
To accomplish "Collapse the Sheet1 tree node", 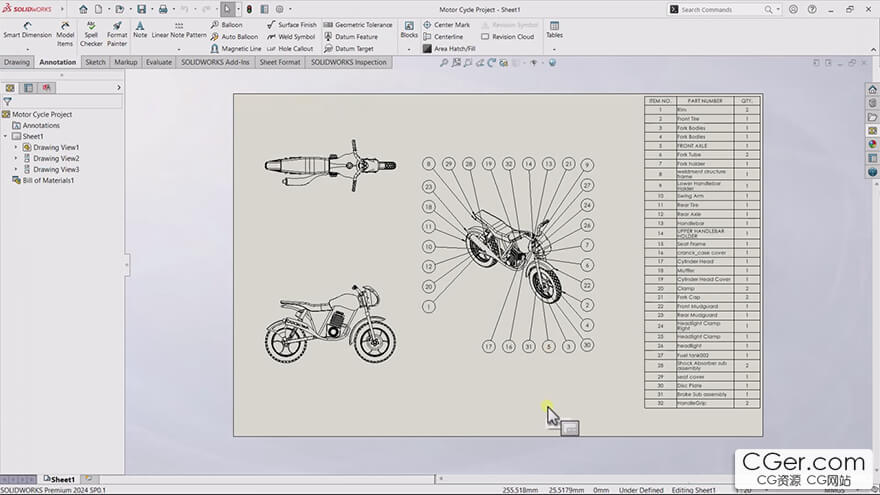I will tap(6, 136).
